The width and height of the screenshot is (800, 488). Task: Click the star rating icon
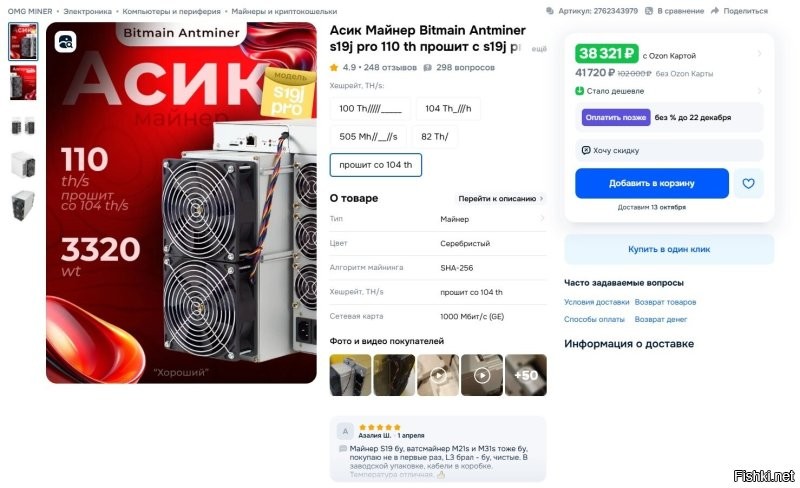334,68
